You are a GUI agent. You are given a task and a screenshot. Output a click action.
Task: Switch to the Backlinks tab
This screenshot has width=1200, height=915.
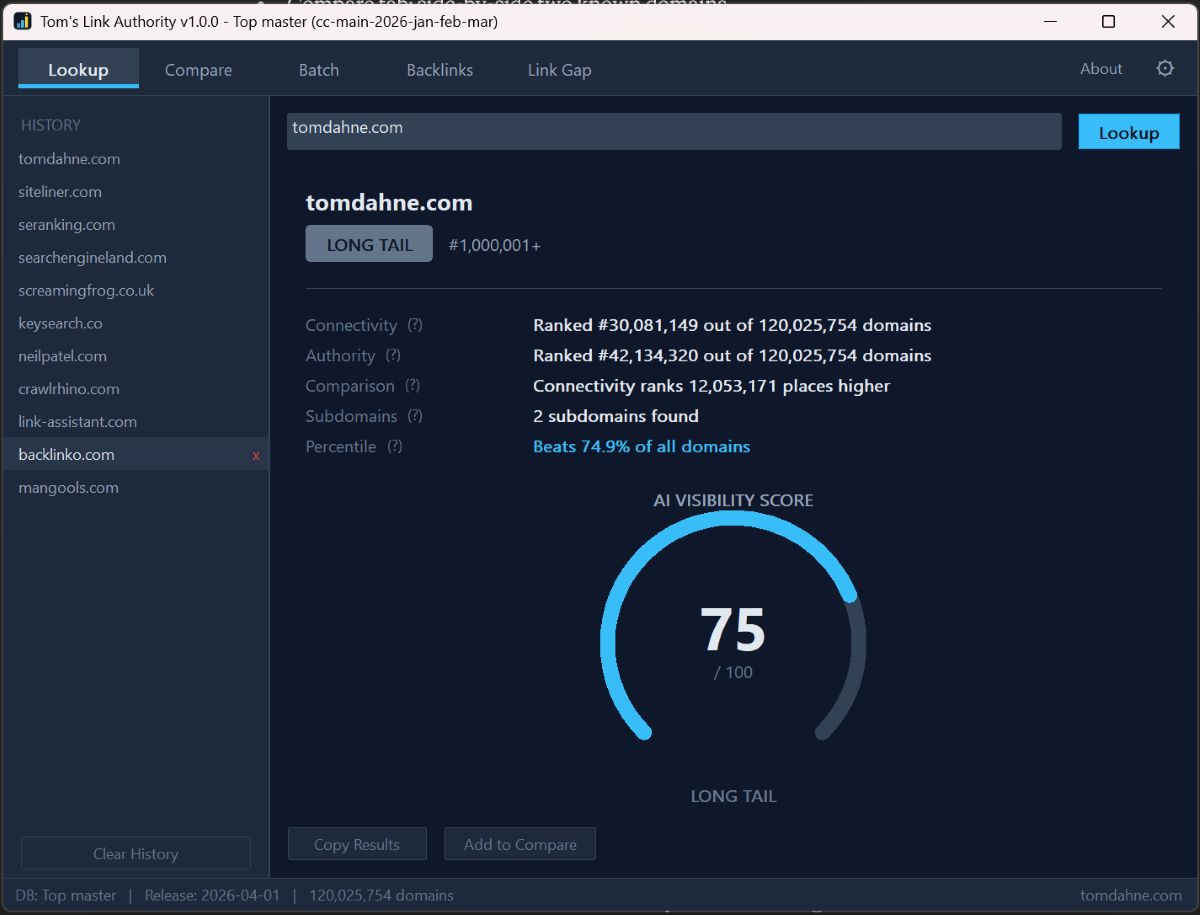(439, 69)
